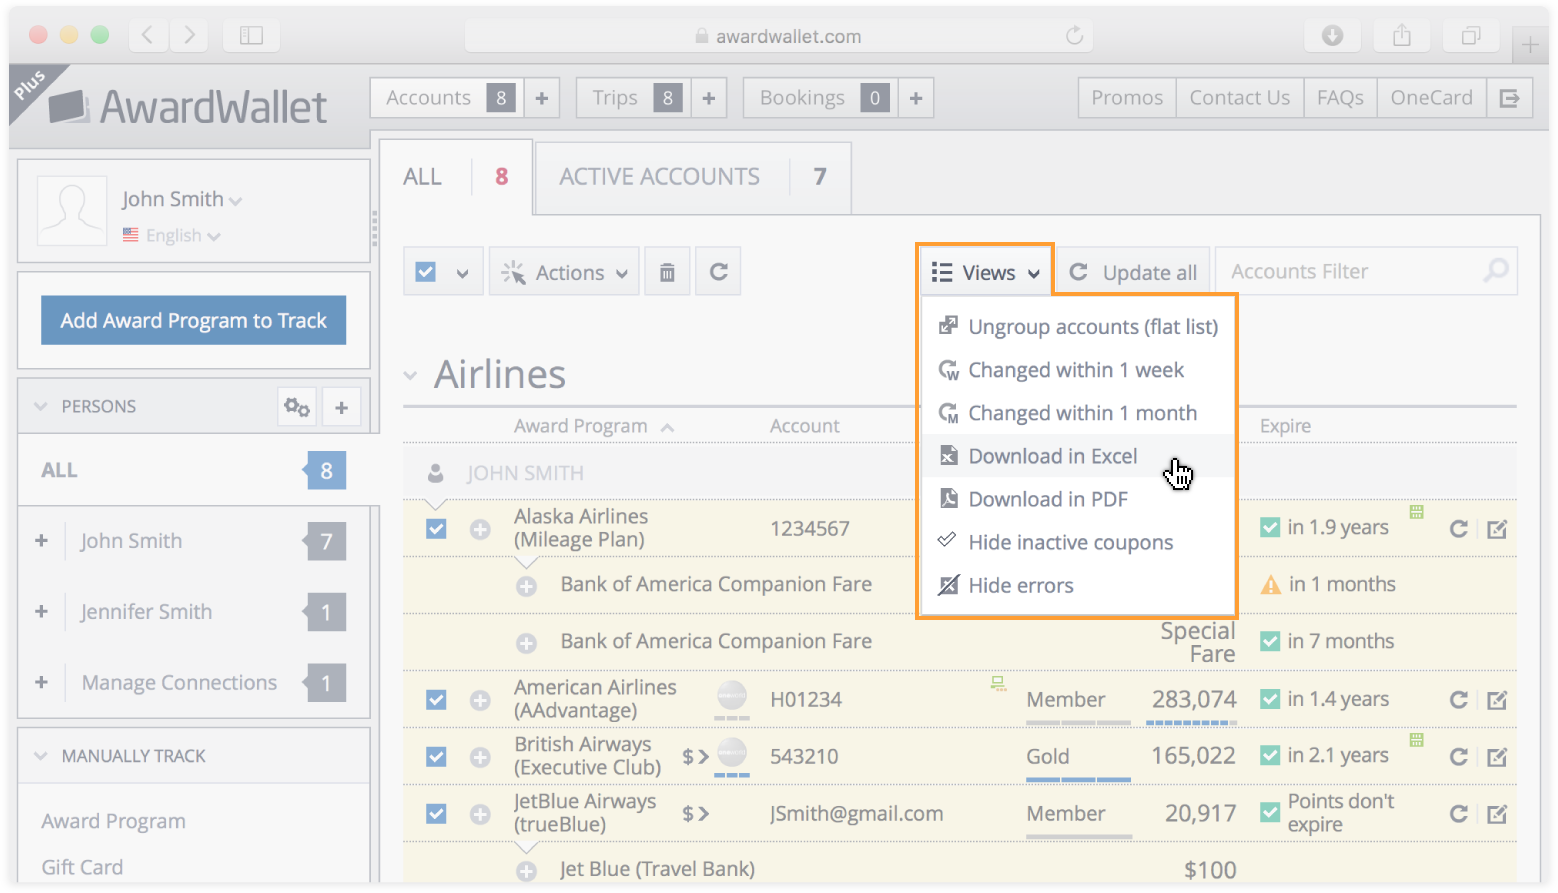Go back using browser back arrow
The image size is (1558, 893).
(x=148, y=36)
